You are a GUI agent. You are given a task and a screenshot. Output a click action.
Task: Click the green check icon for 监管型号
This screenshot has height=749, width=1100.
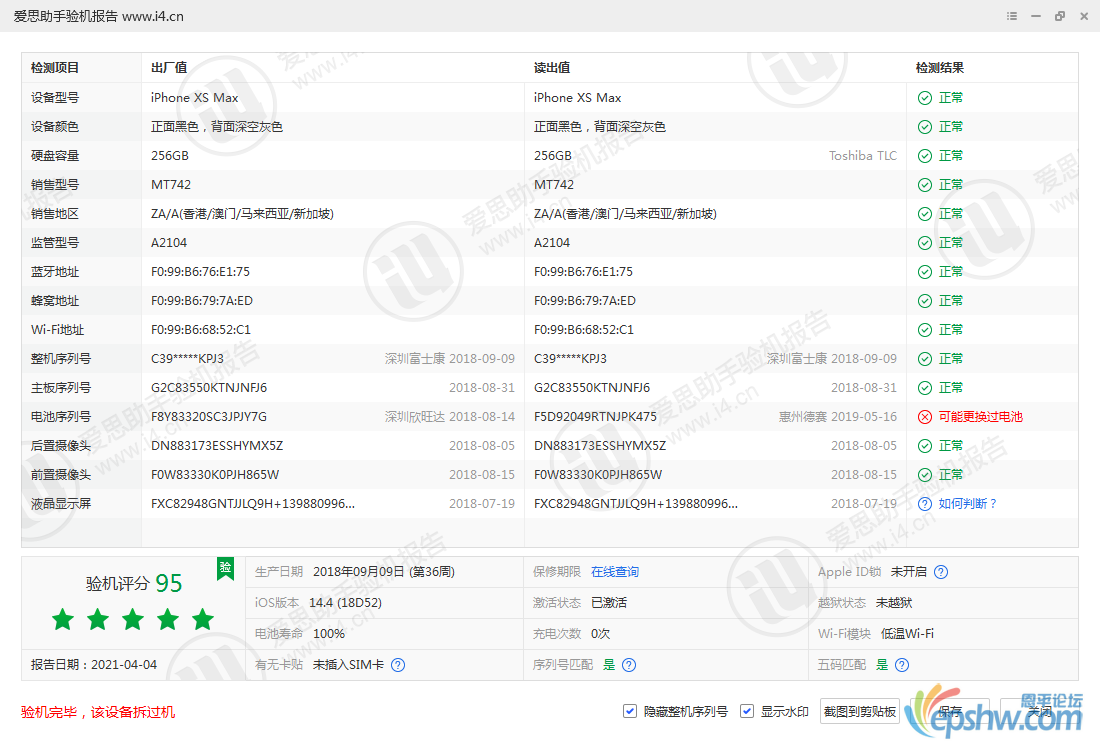[x=925, y=243]
